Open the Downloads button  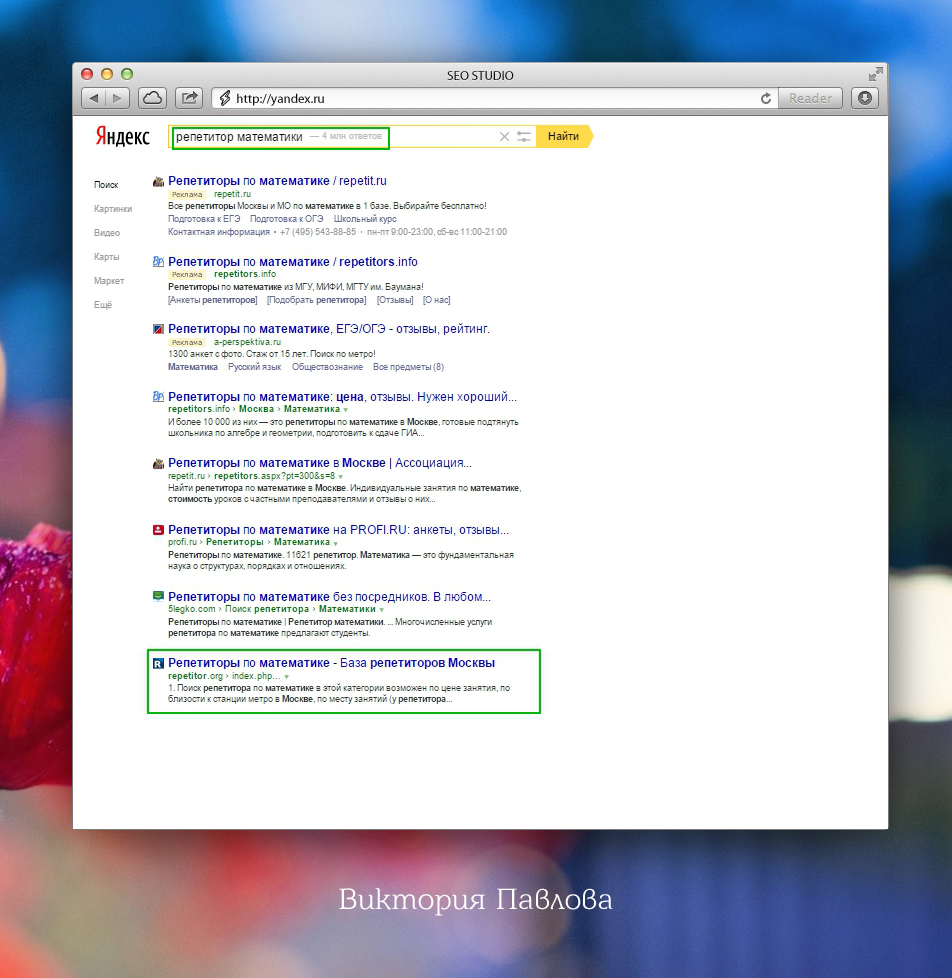point(865,98)
